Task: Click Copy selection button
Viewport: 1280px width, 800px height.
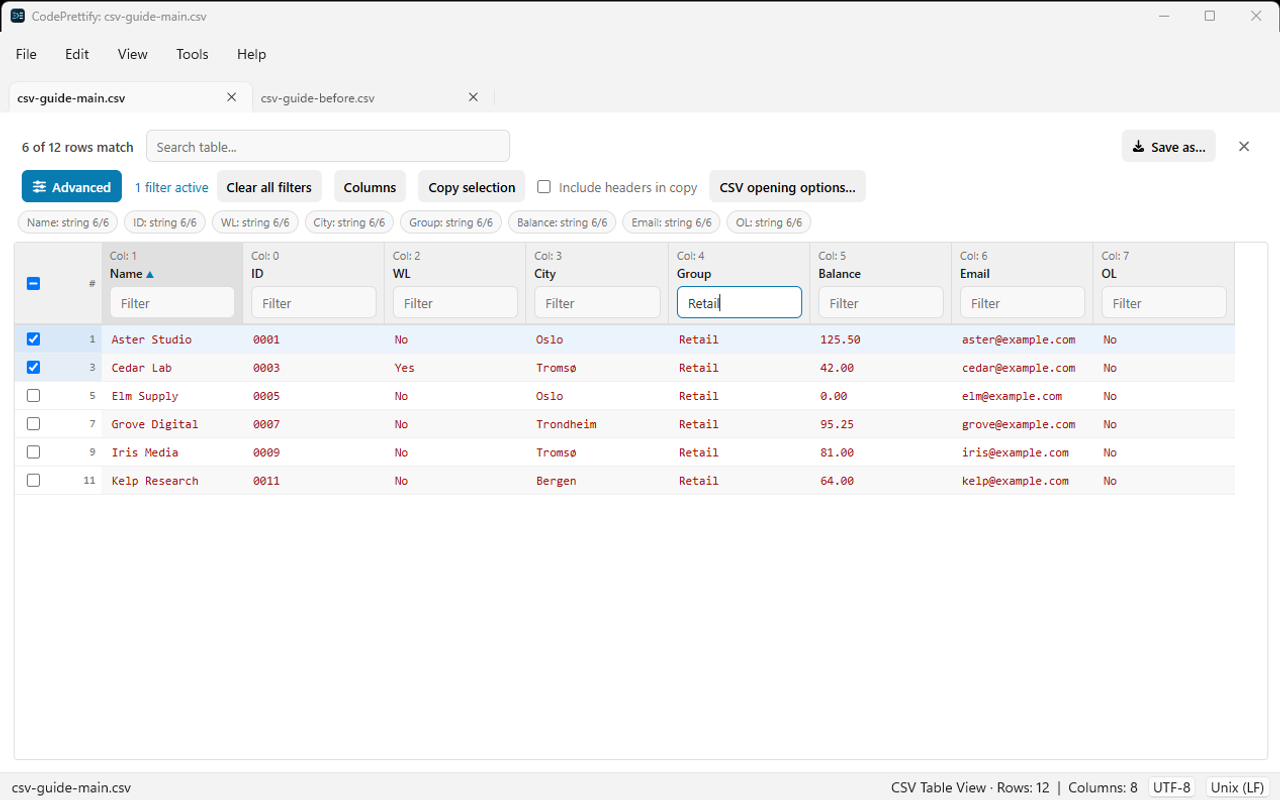Action: pos(472,187)
